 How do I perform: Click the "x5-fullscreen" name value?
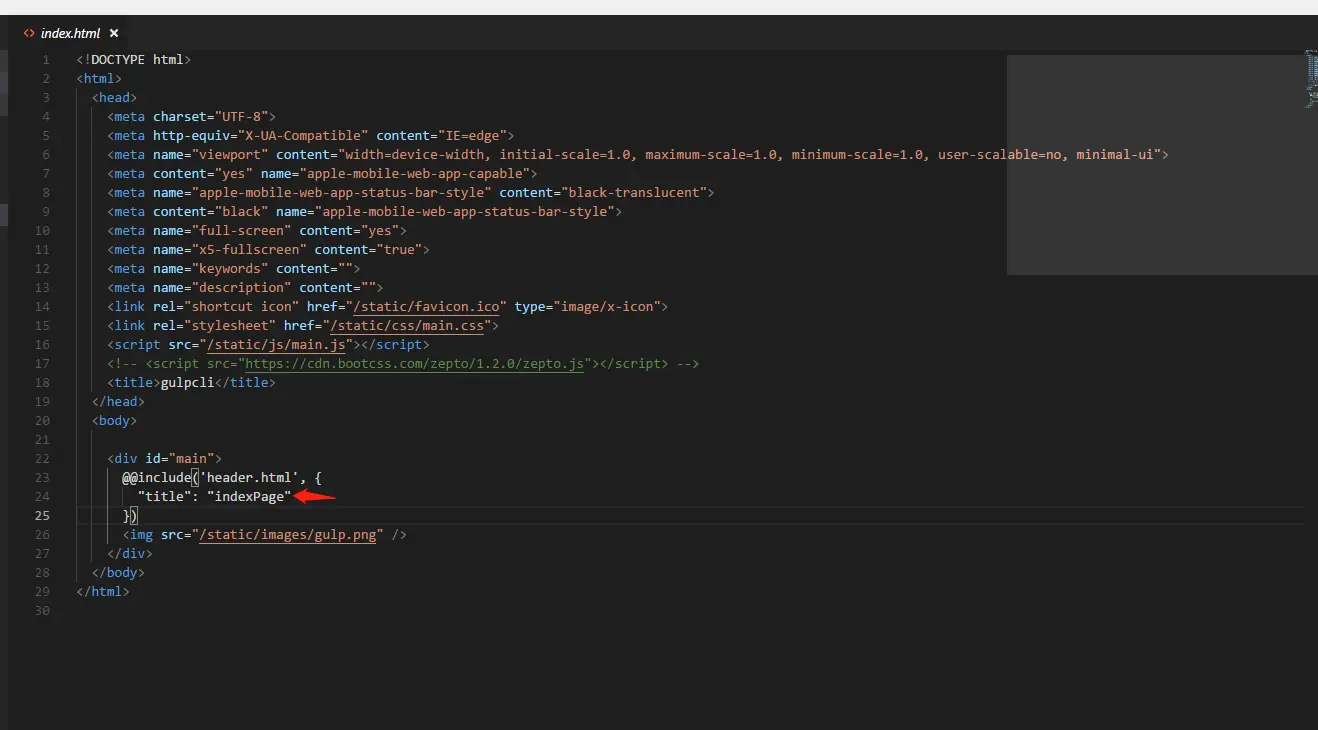click(x=249, y=249)
